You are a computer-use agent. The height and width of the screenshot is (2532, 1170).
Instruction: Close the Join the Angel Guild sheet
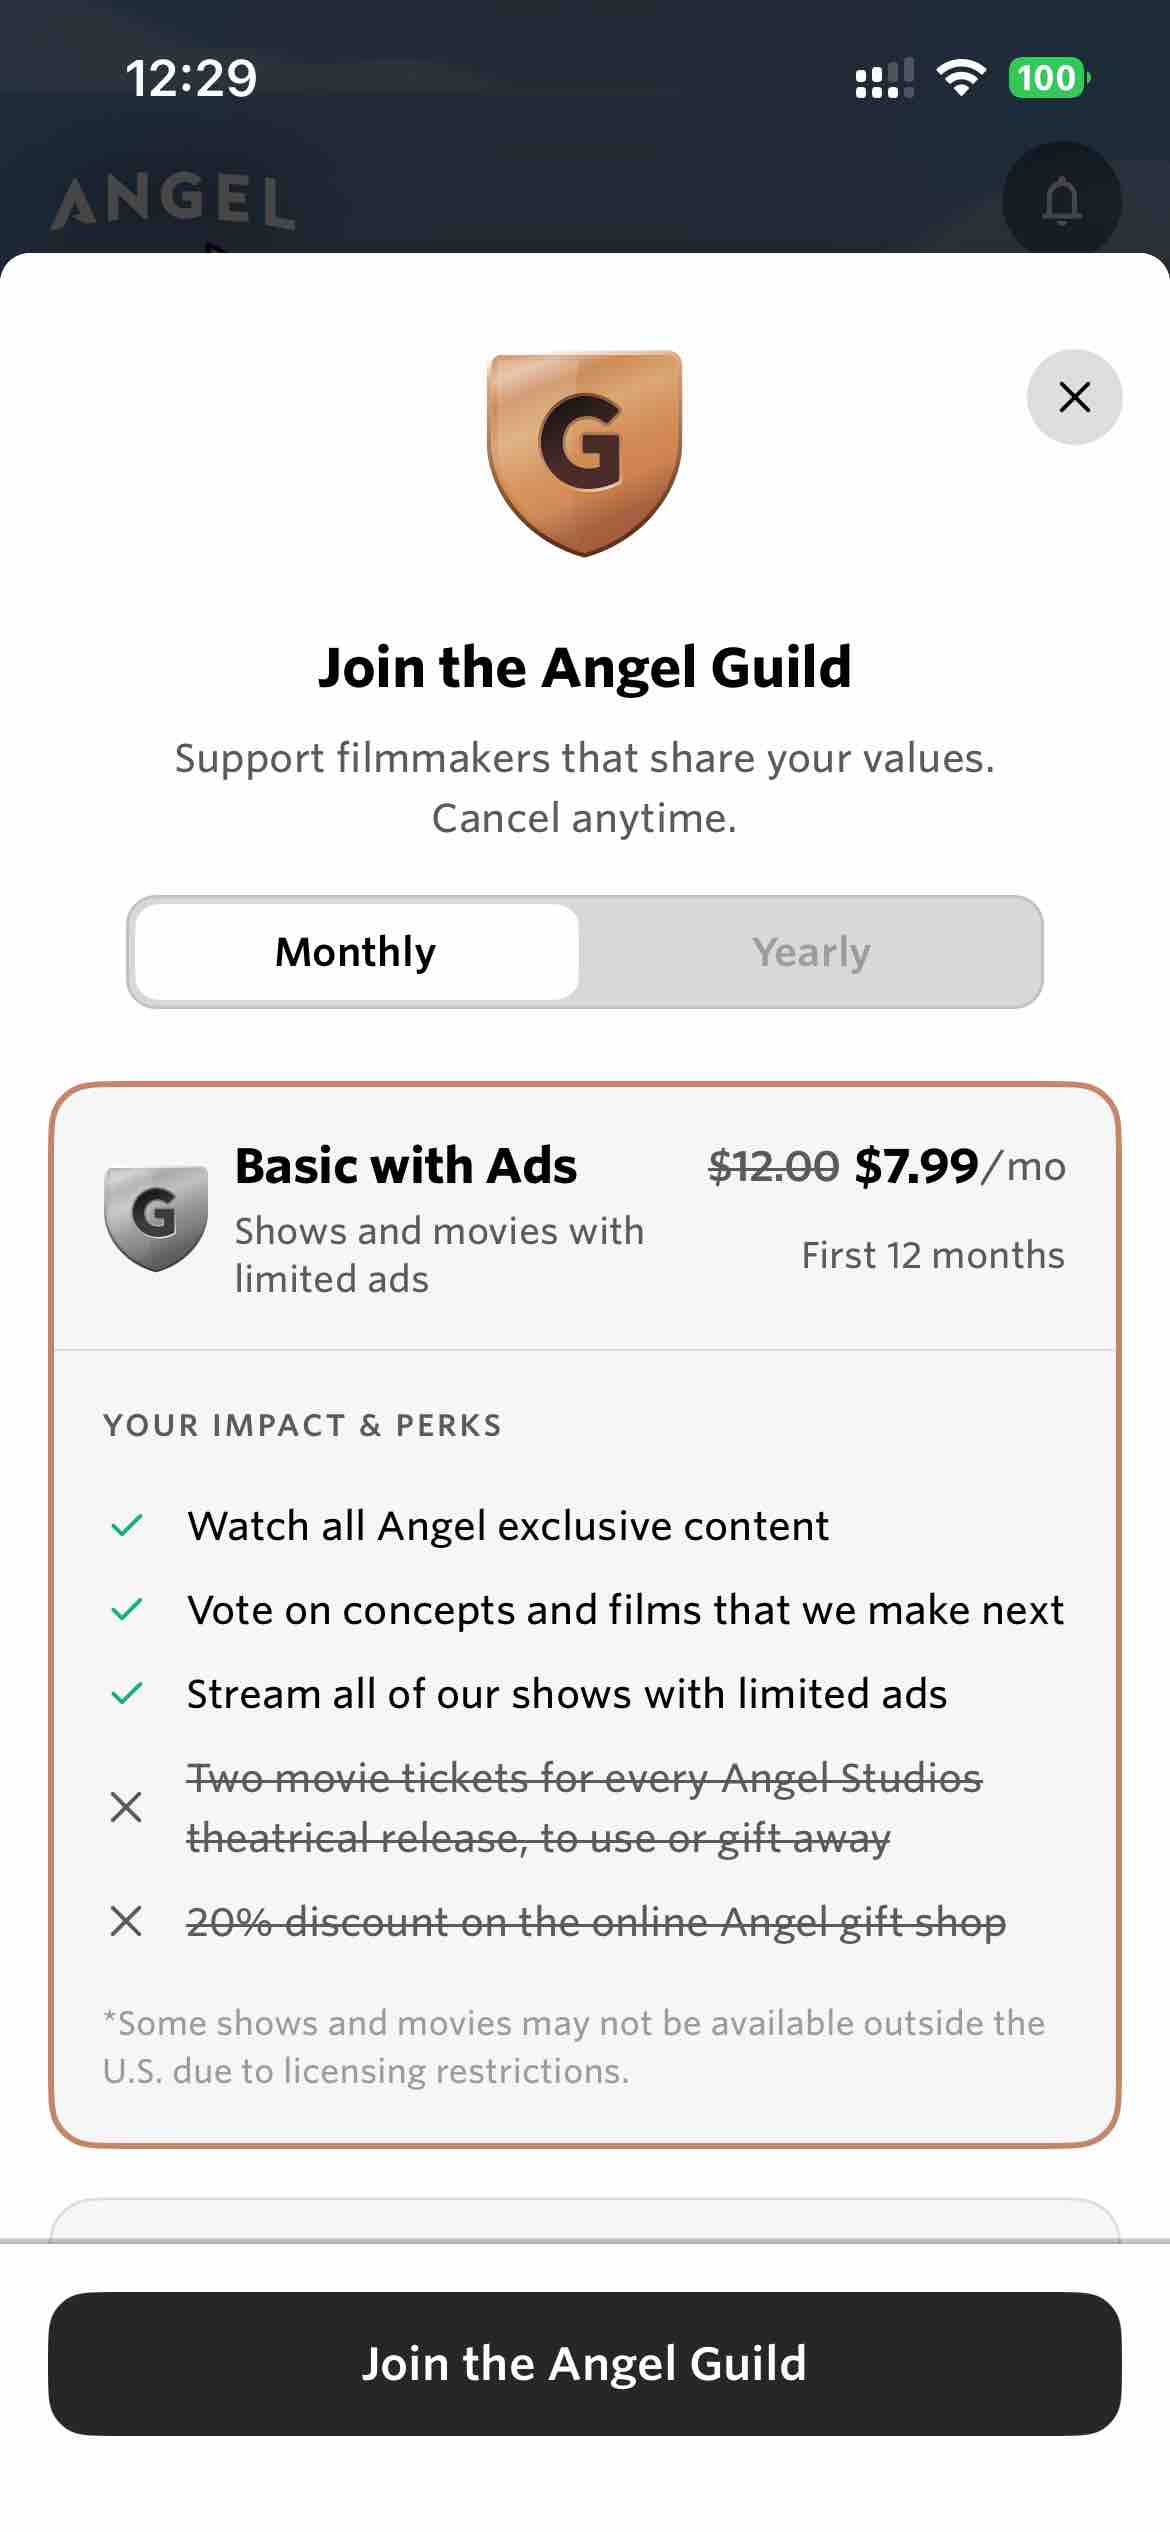click(x=1074, y=397)
